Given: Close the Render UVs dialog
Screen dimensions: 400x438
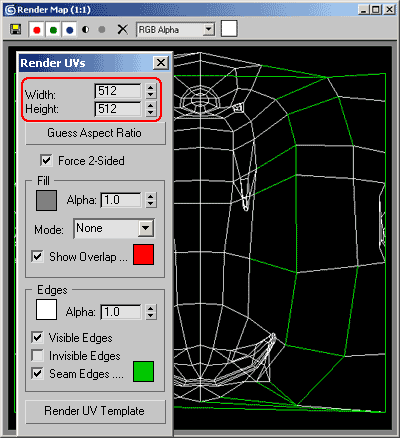Looking at the screenshot, I should tap(161, 63).
